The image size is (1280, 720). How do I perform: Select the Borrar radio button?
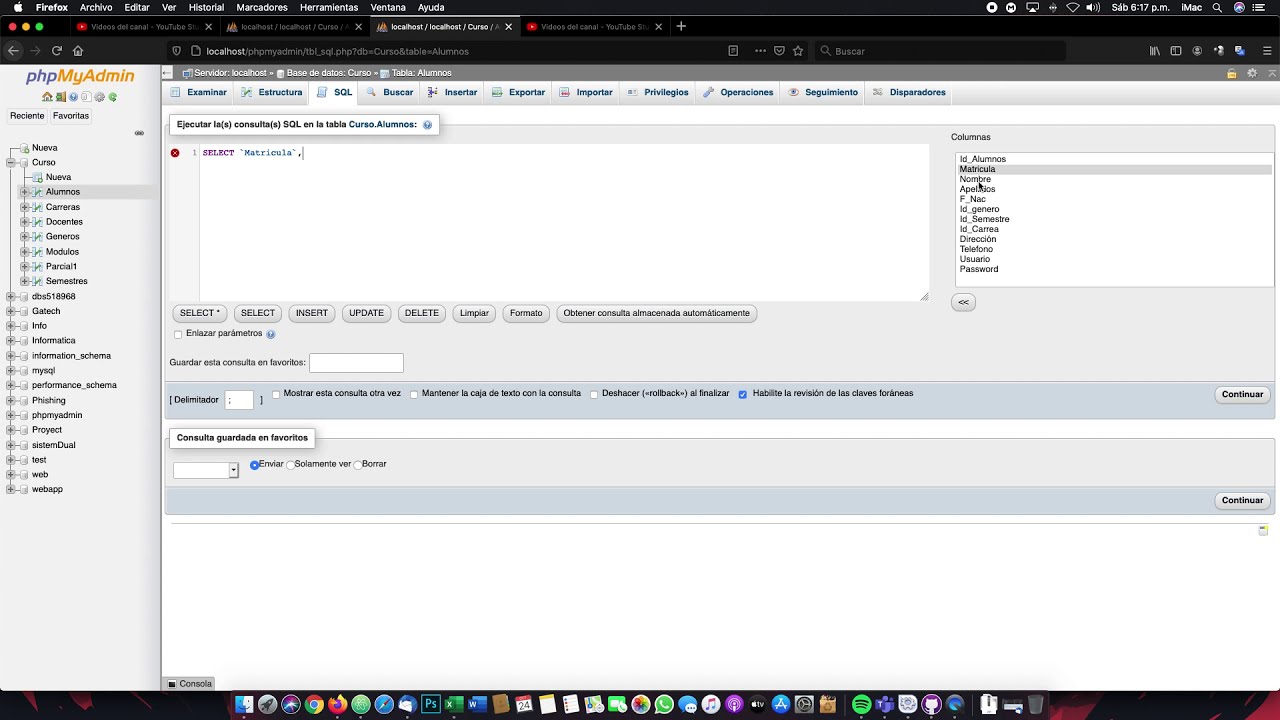(x=358, y=465)
